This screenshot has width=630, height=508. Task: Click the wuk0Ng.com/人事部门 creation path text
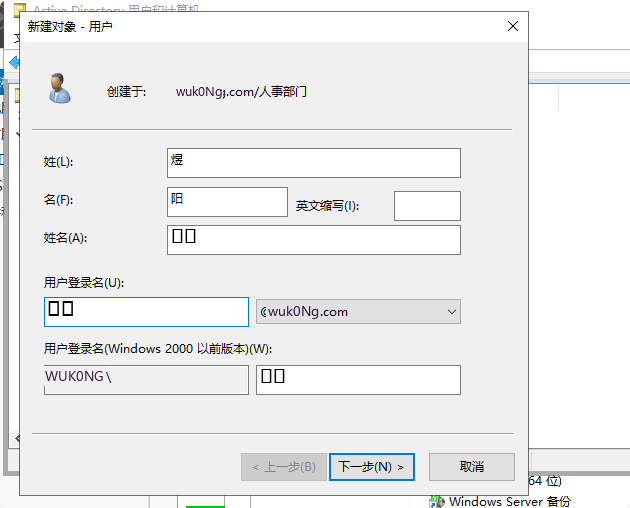click(241, 92)
